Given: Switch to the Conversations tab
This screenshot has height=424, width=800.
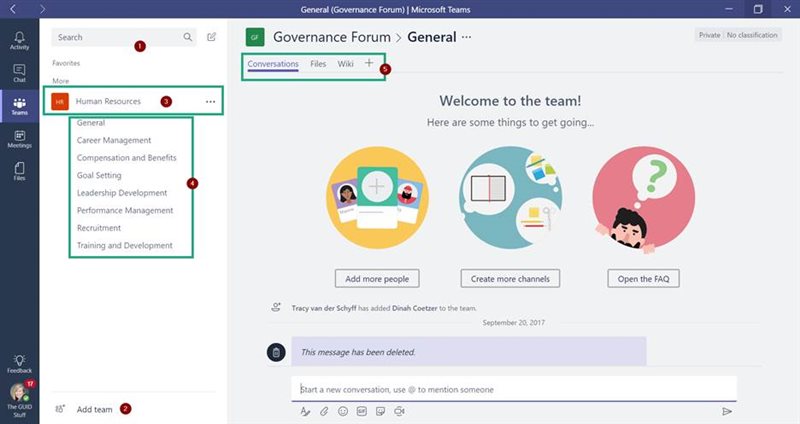Looking at the screenshot, I should [x=273, y=64].
